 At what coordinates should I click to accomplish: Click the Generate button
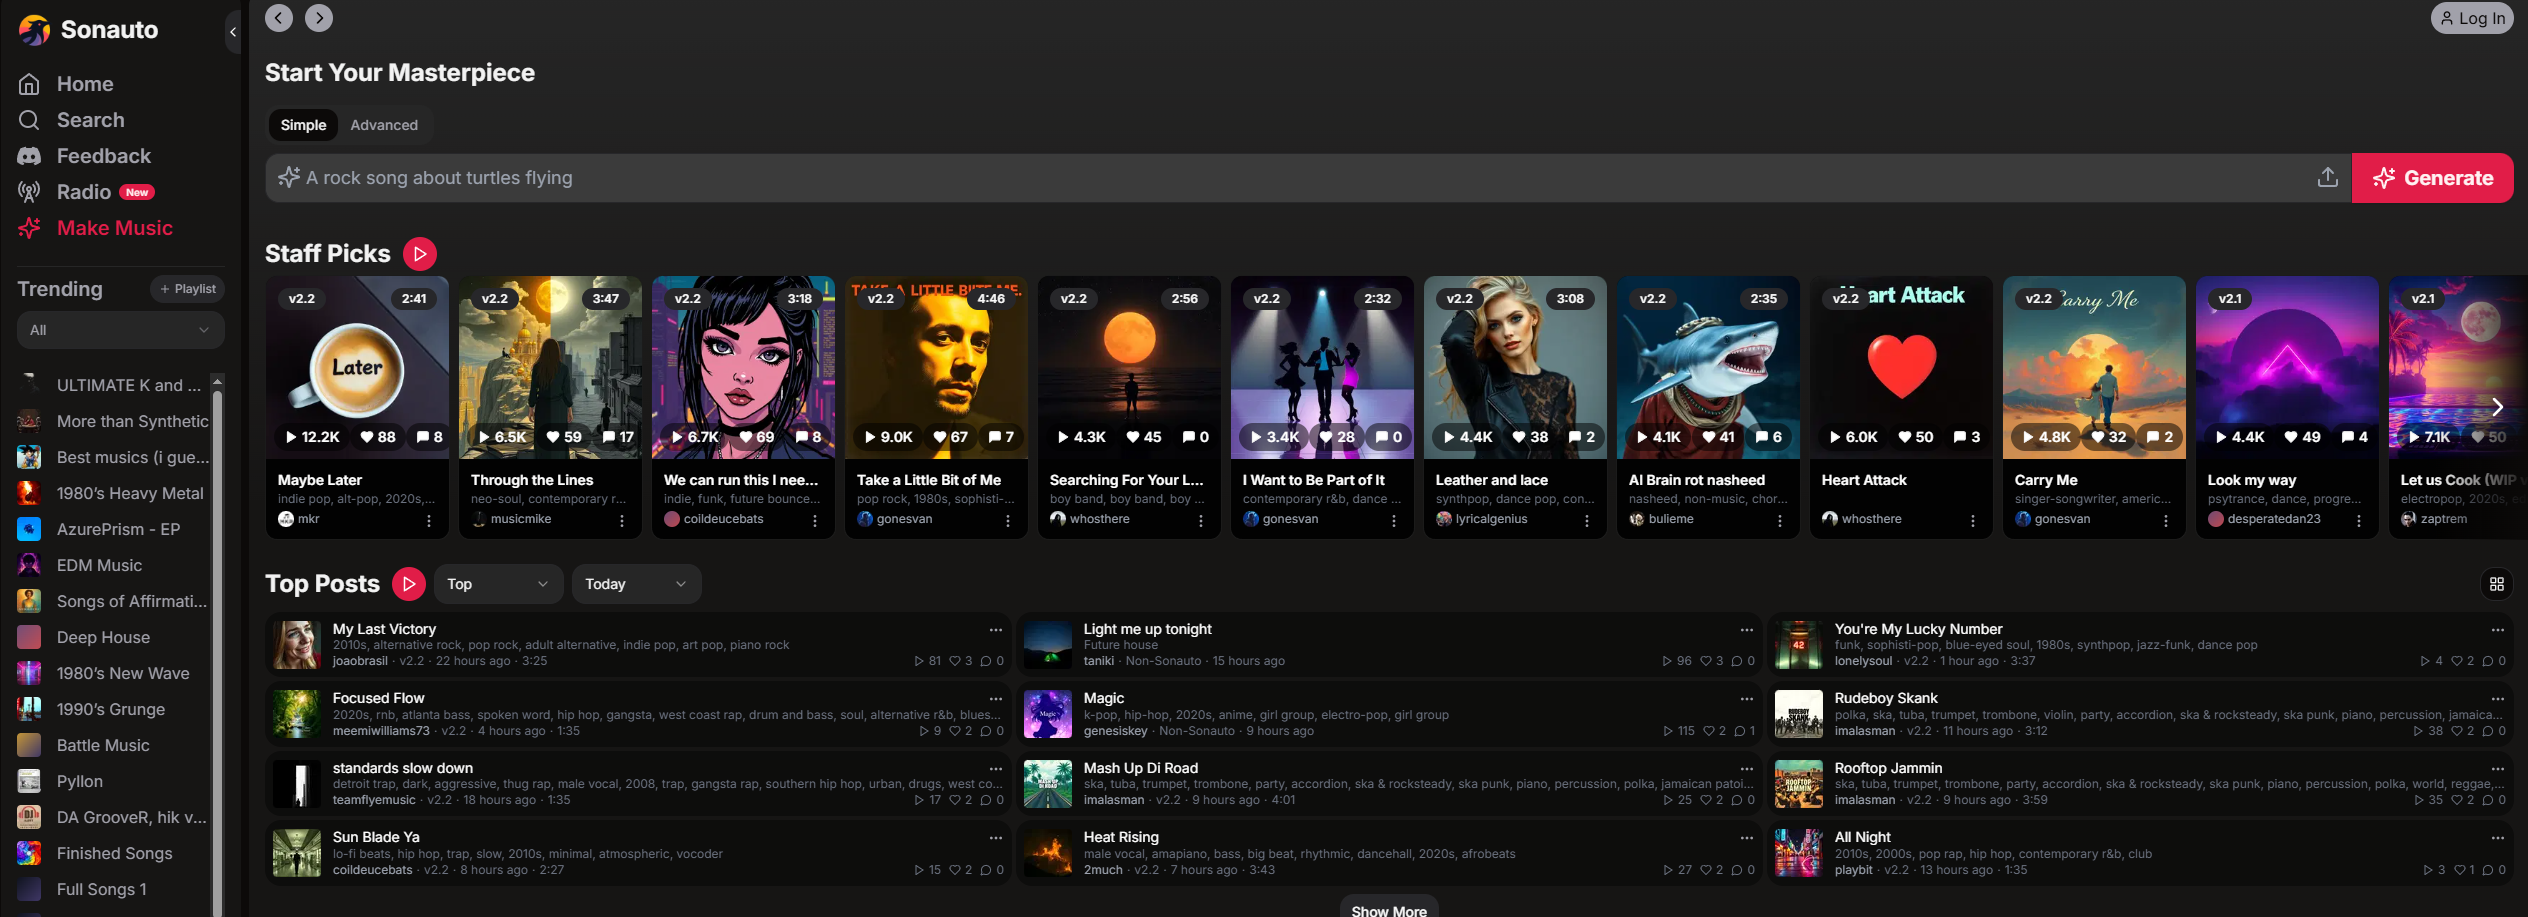pyautogui.click(x=2432, y=178)
